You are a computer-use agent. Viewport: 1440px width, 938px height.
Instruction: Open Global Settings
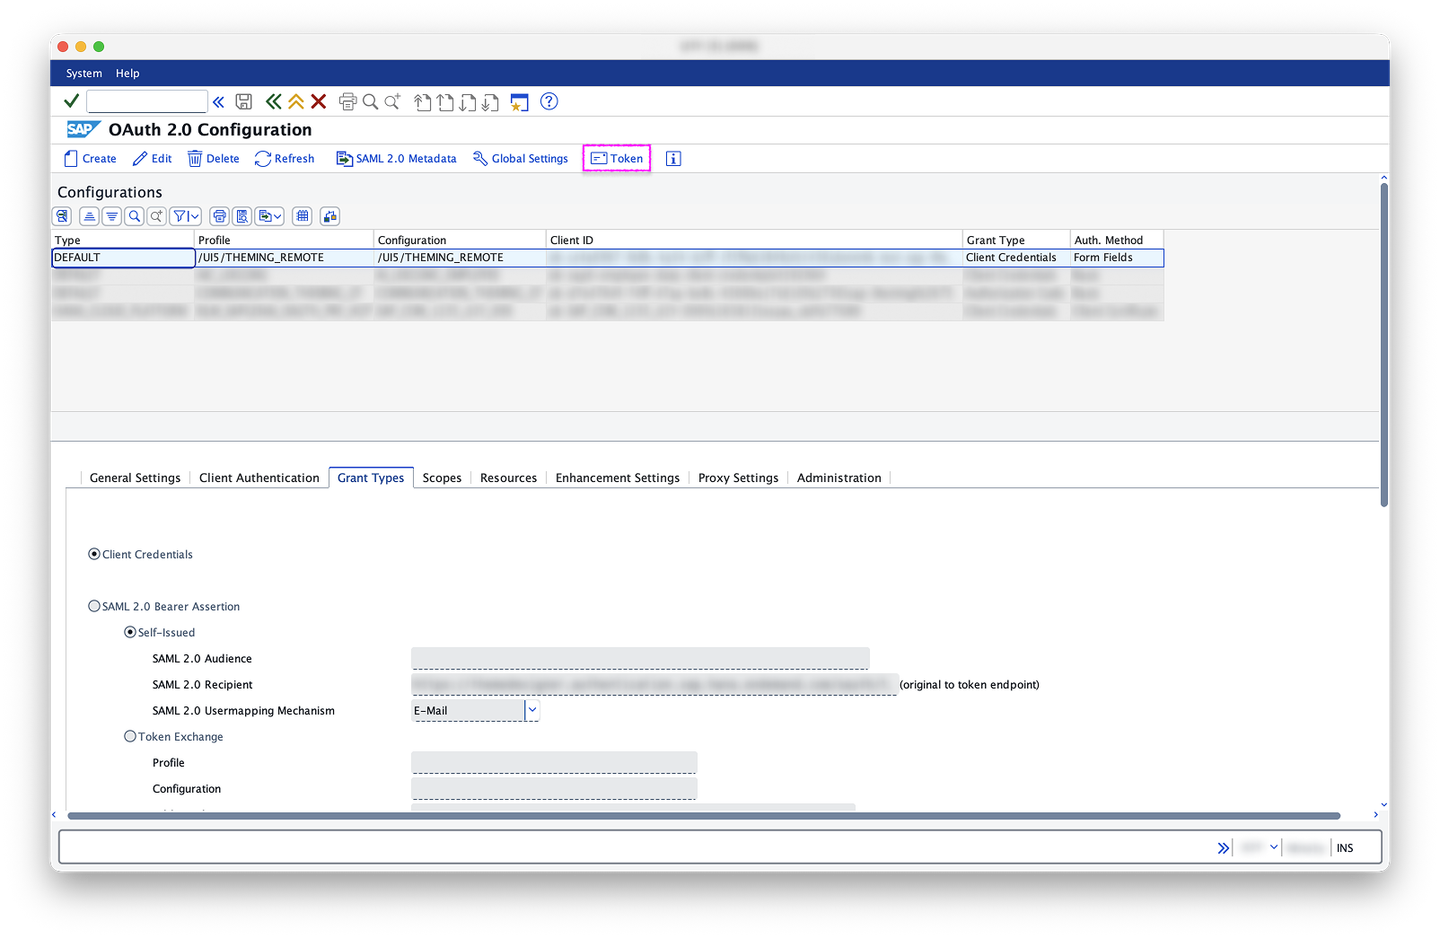pyautogui.click(x=520, y=159)
